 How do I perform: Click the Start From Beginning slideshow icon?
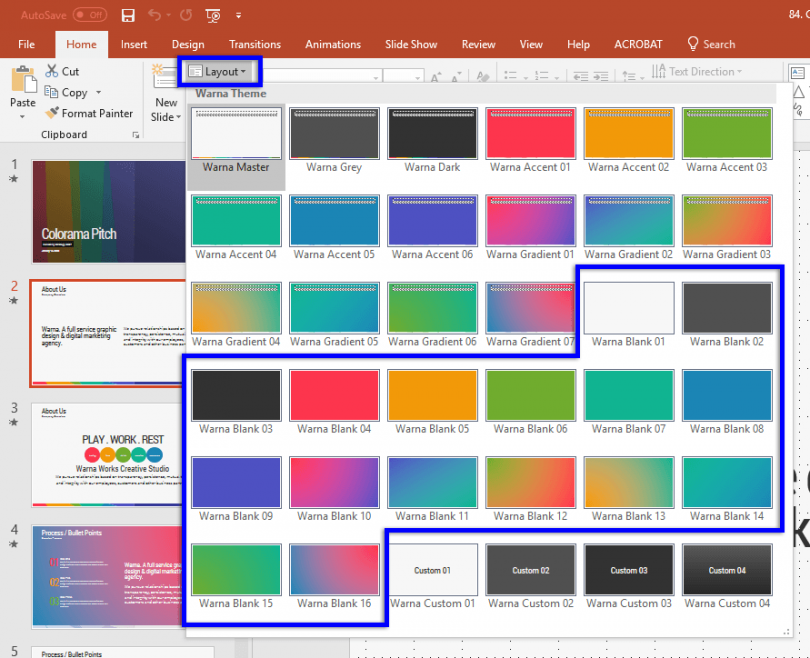(212, 15)
